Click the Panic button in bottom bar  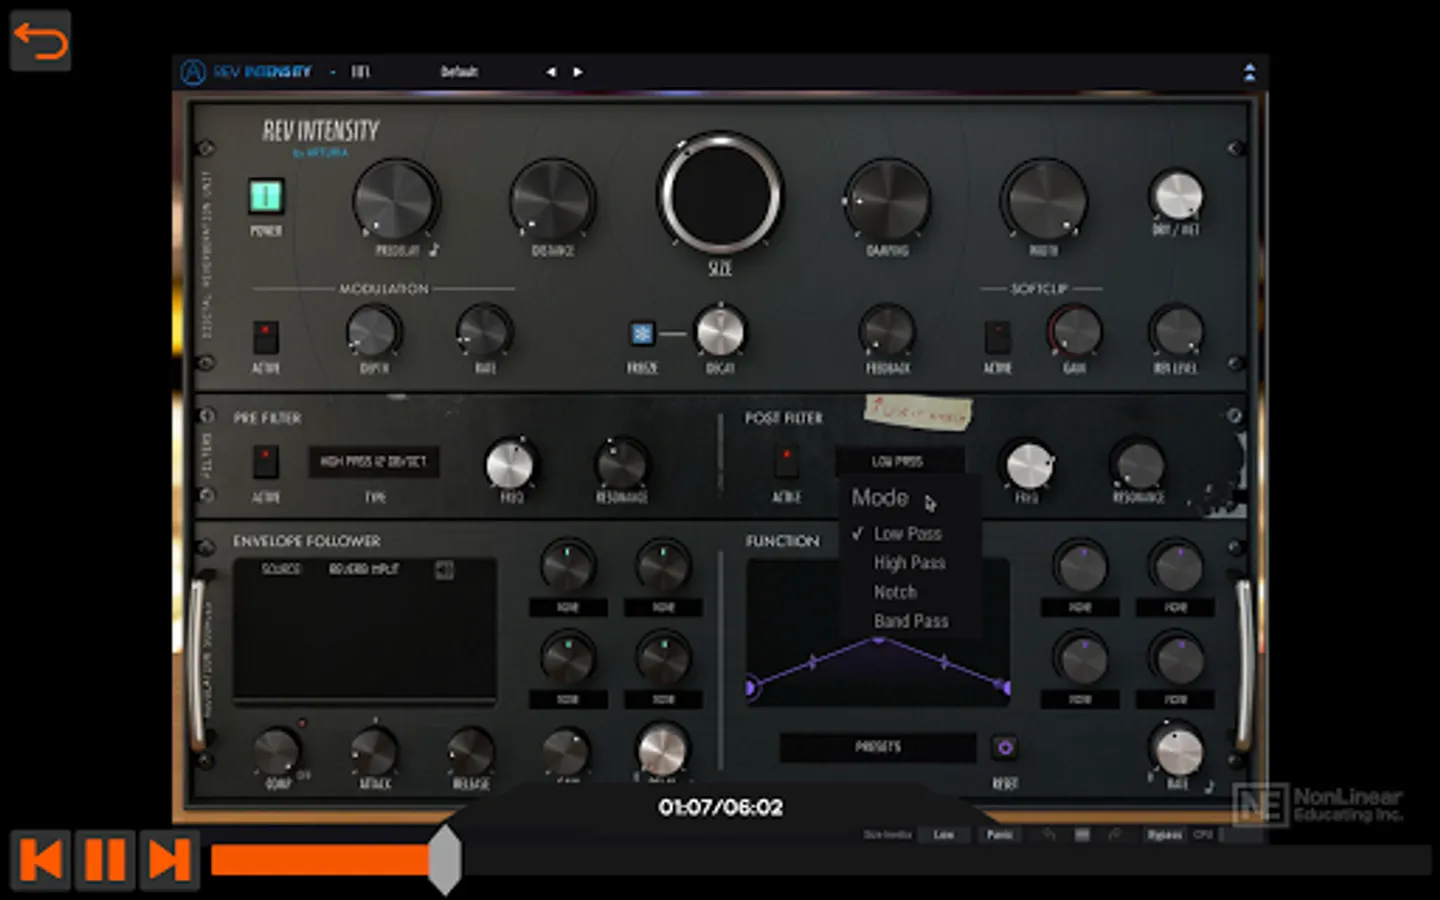click(999, 834)
